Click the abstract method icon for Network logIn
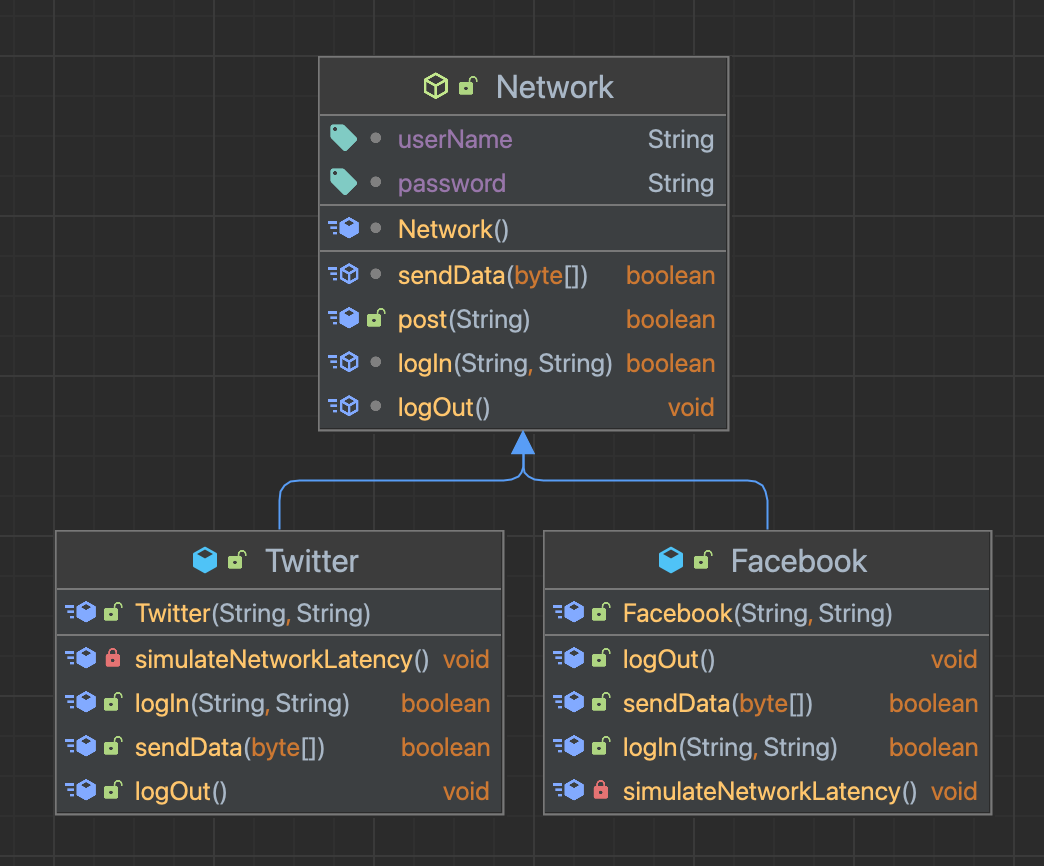Screen dimensions: 1044x866 pyautogui.click(x=344, y=362)
